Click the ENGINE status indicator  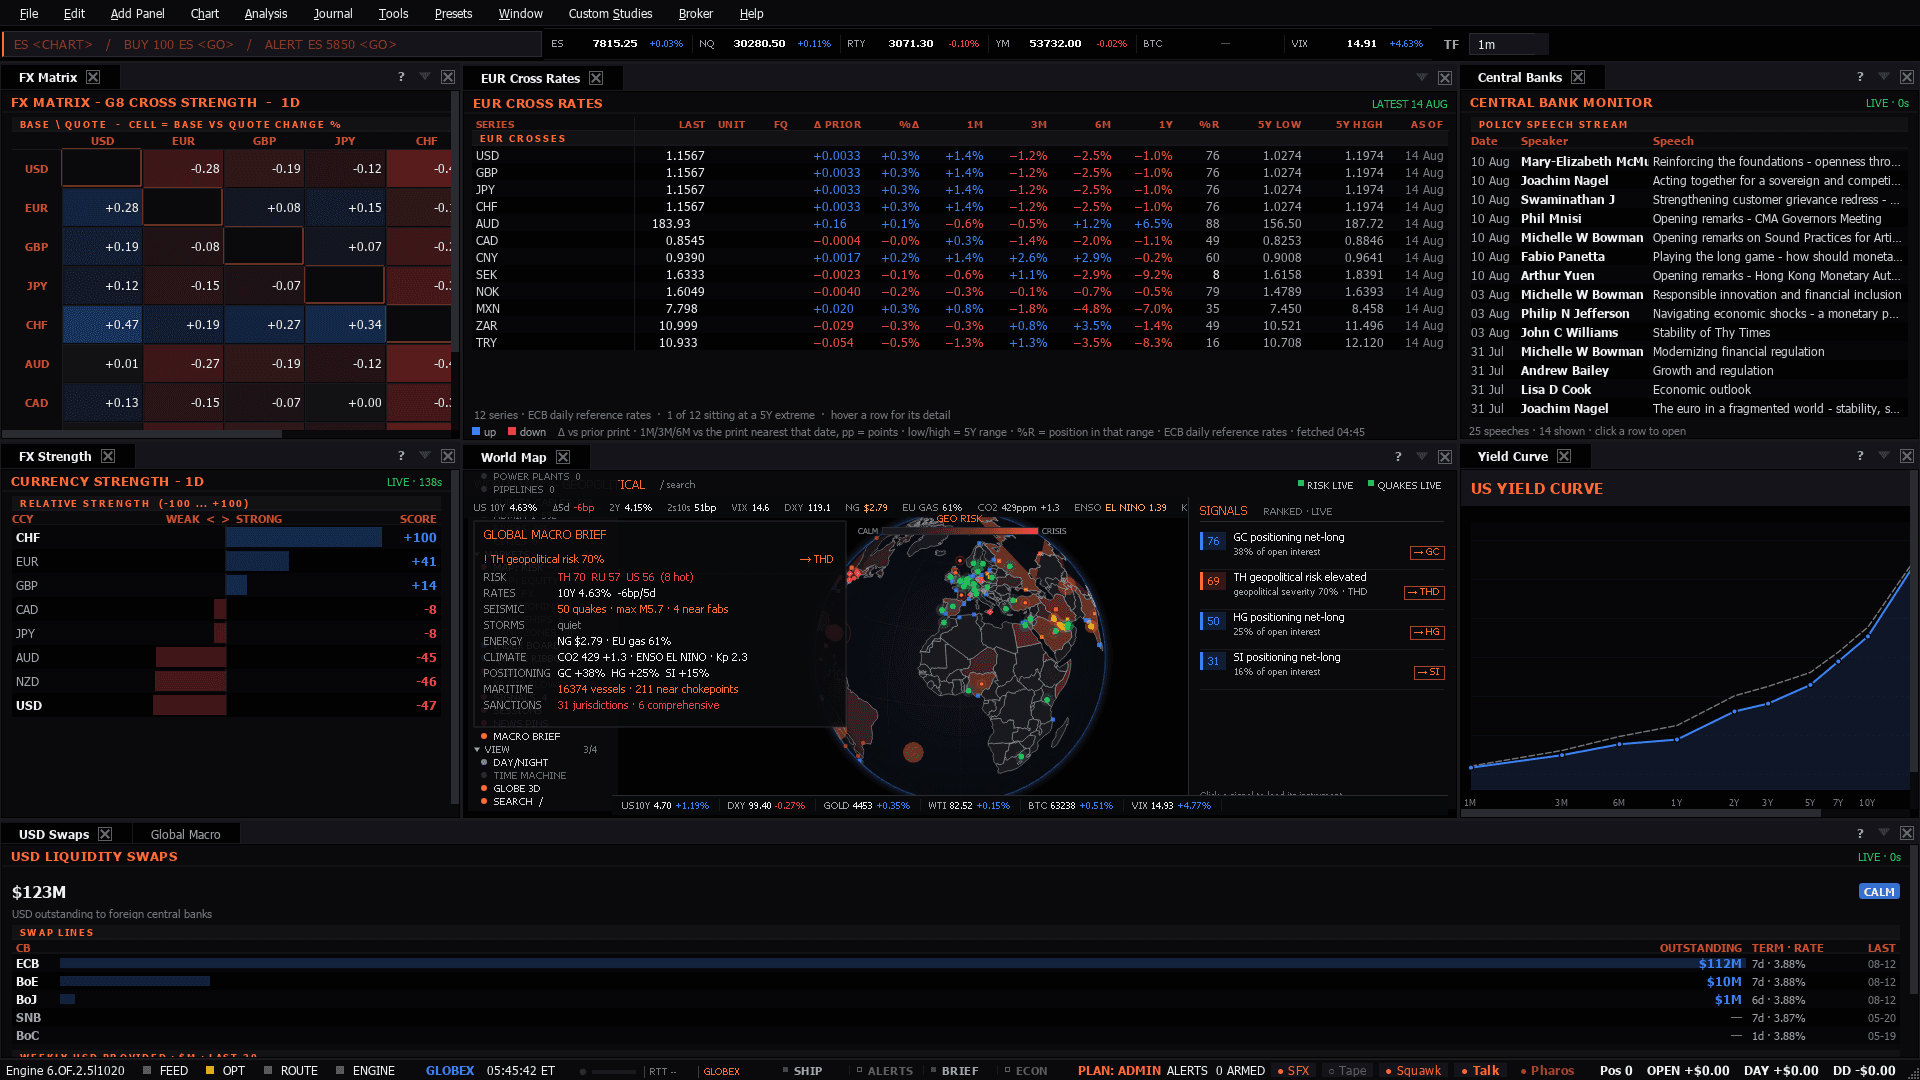pyautogui.click(x=365, y=1070)
